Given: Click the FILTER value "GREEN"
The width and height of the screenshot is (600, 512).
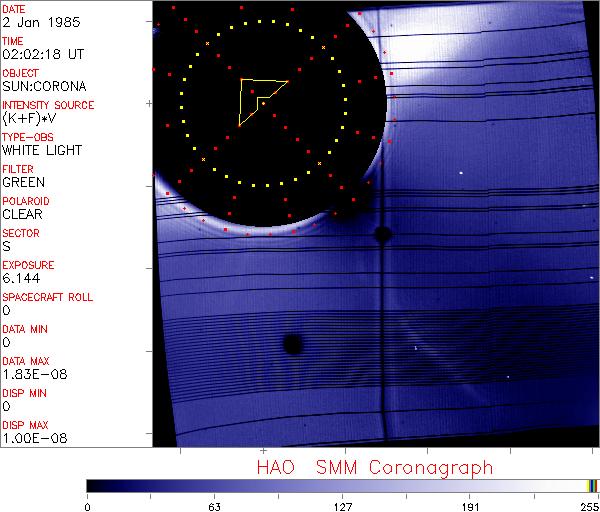Looking at the screenshot, I should coord(23,182).
